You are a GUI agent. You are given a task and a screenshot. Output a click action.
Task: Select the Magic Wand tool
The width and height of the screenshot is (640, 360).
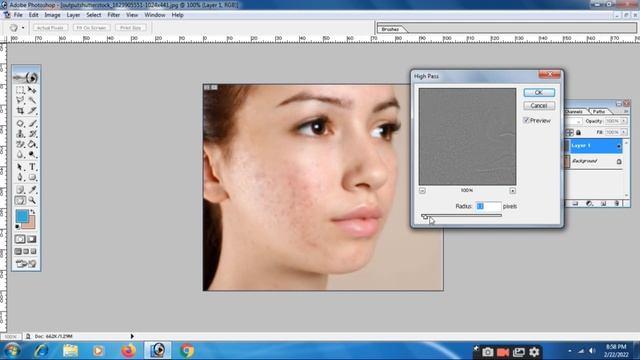point(32,100)
